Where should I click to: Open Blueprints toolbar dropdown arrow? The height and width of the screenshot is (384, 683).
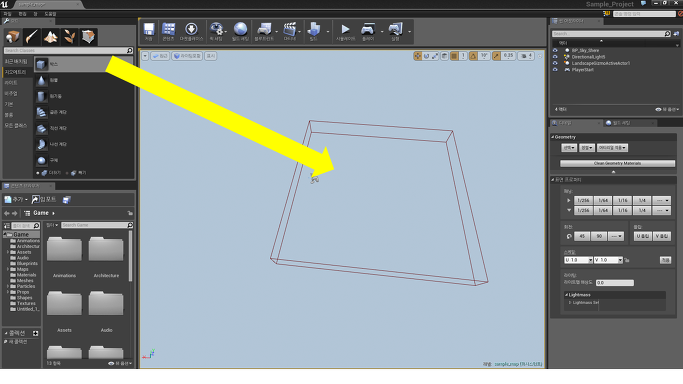click(277, 31)
